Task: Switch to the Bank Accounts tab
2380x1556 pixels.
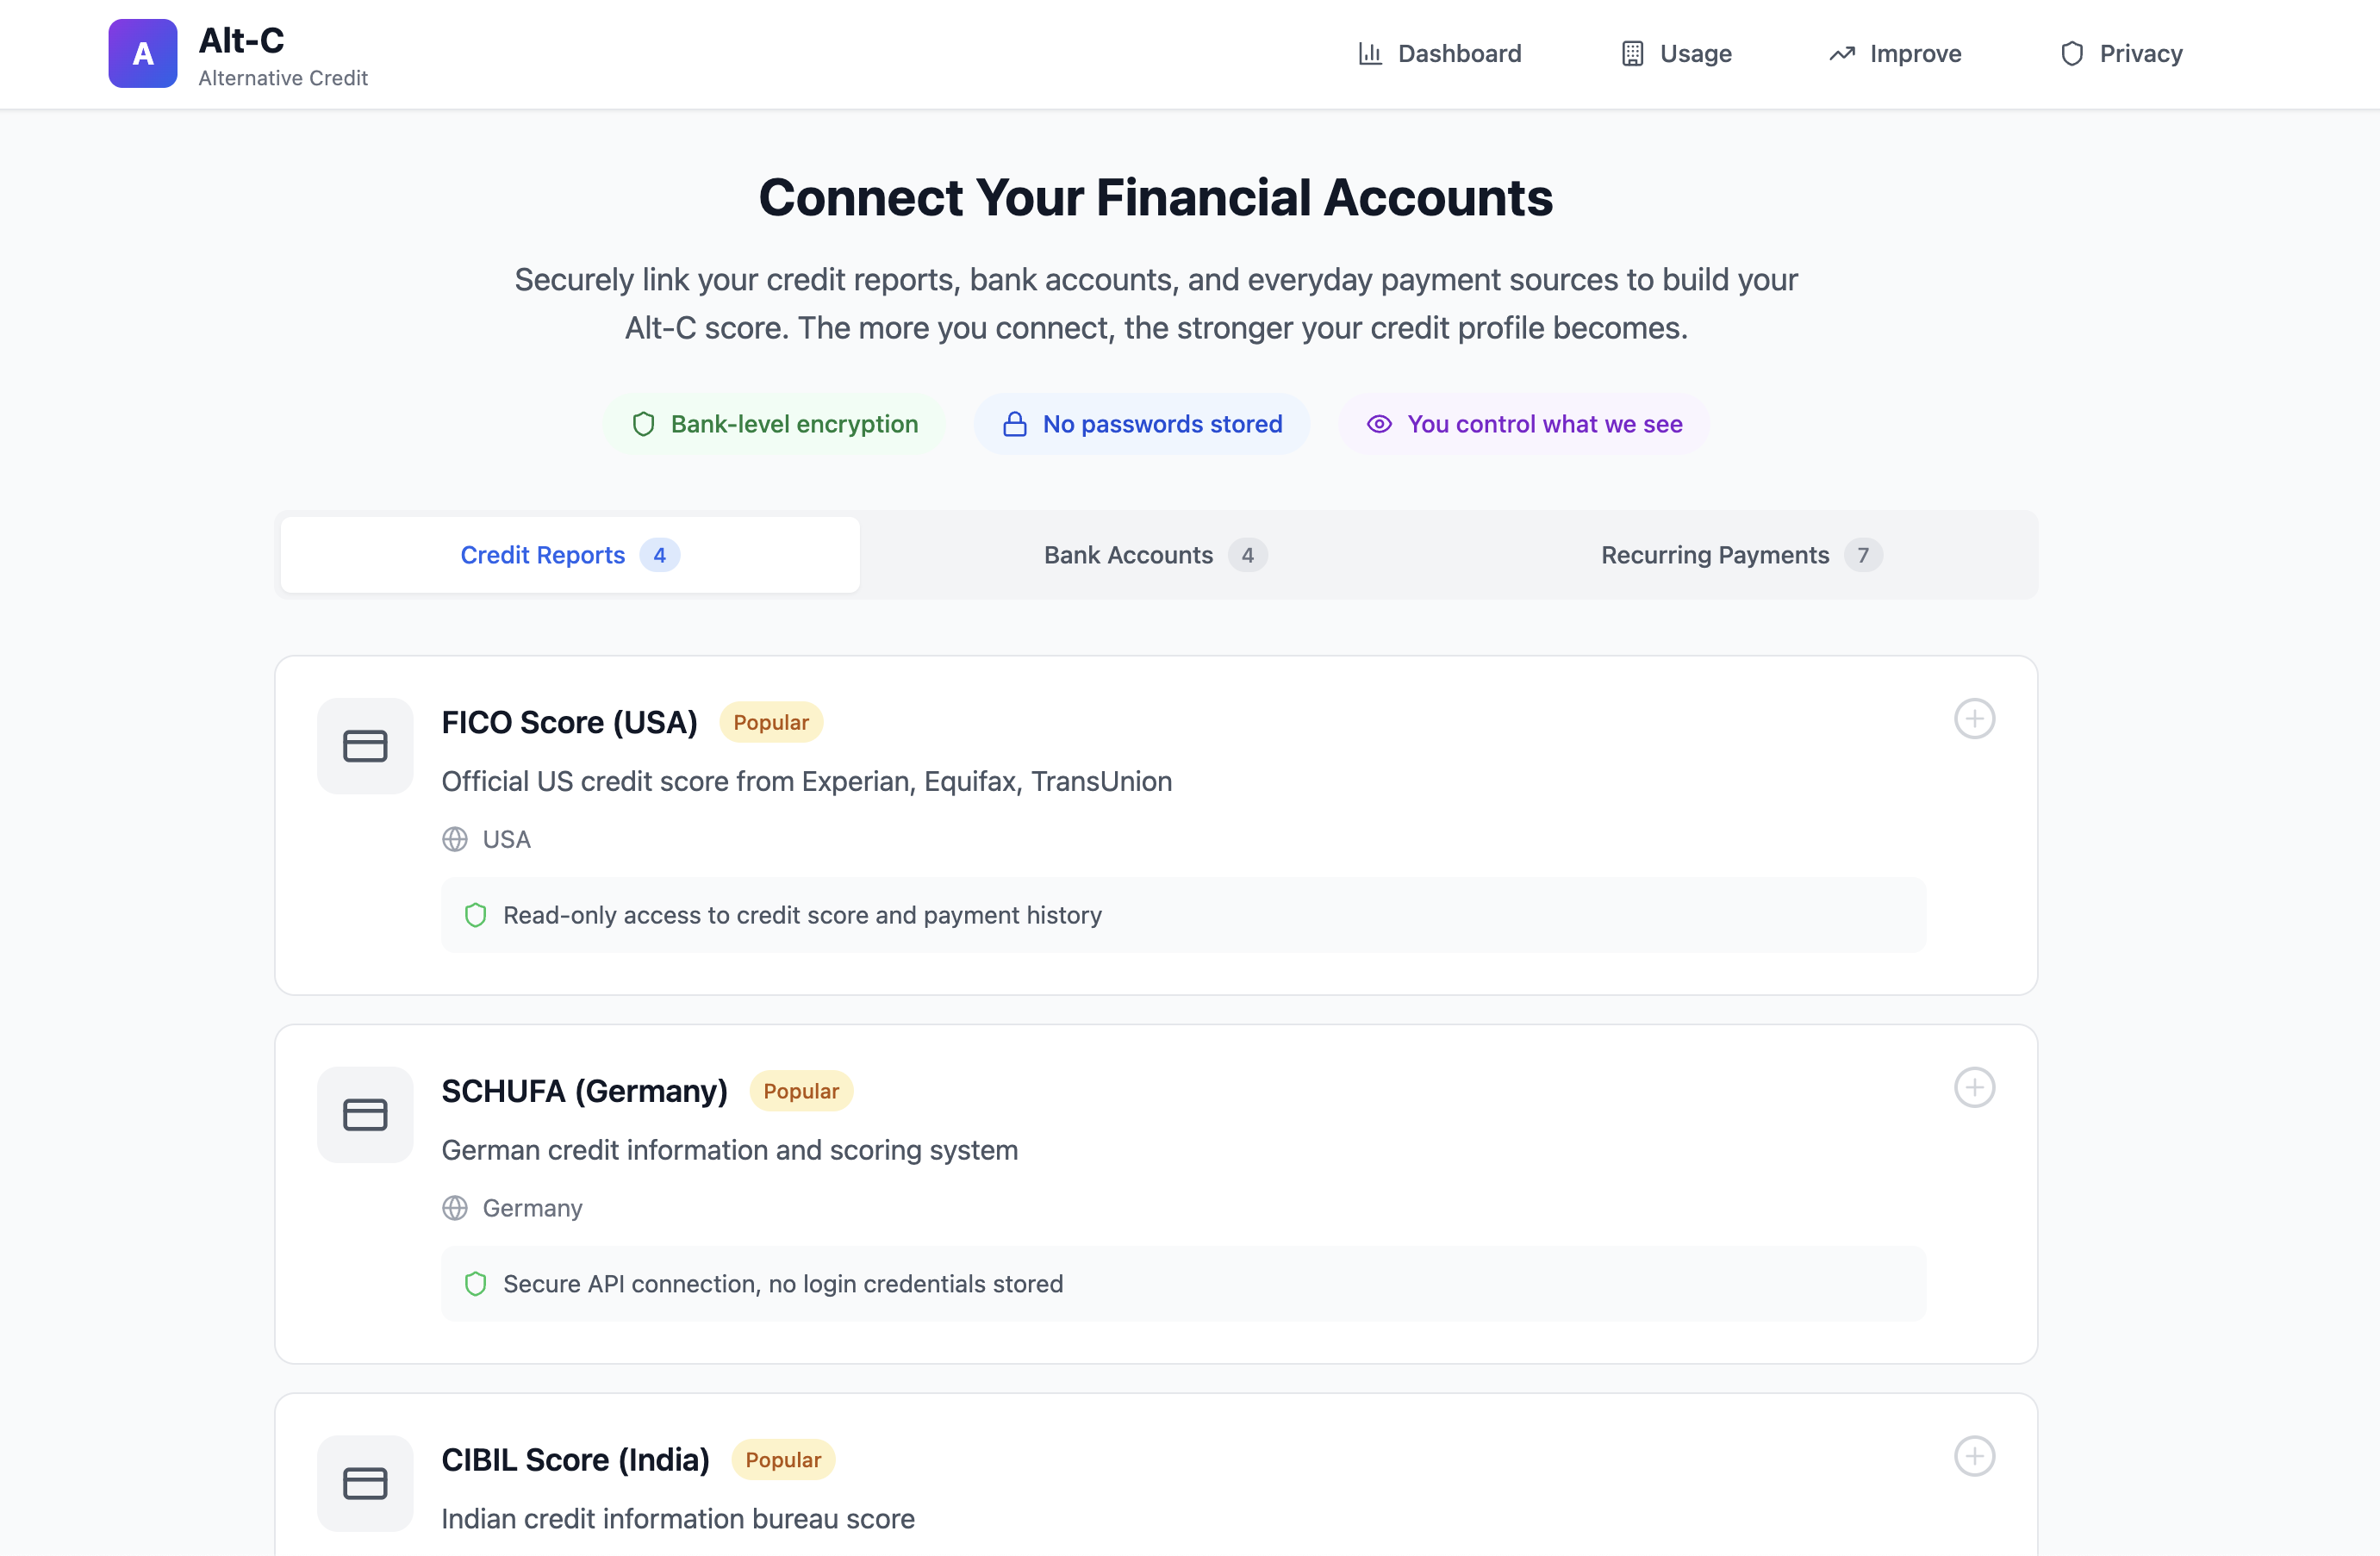Action: (x=1155, y=555)
